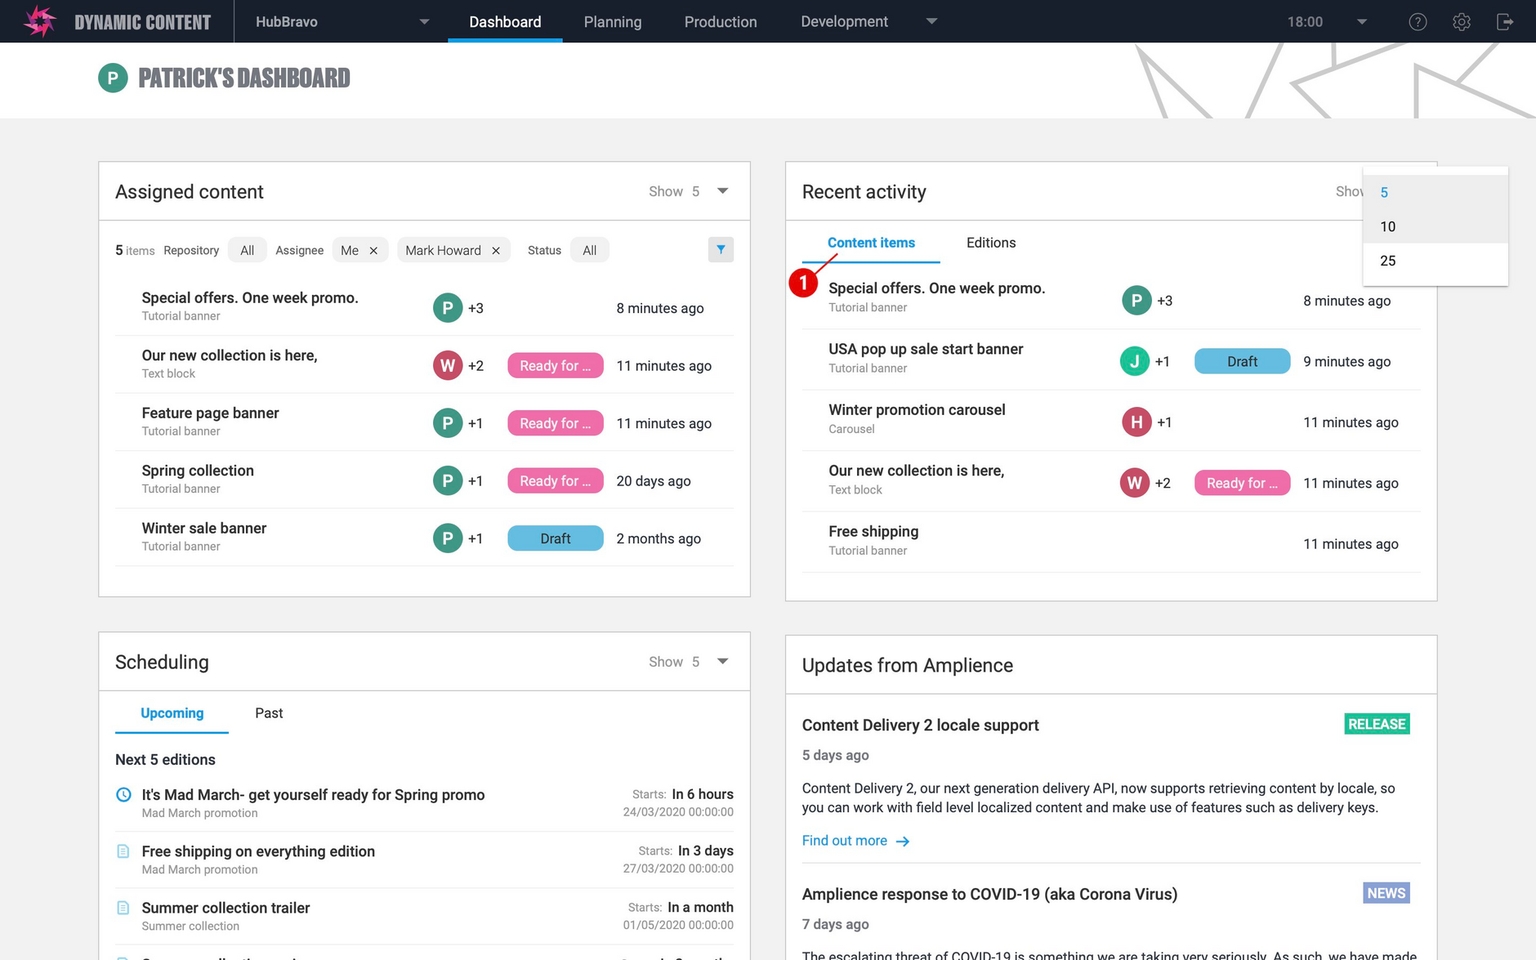Viewport: 1536px width, 960px height.
Task: Click the log out icon
Action: pos(1504,22)
